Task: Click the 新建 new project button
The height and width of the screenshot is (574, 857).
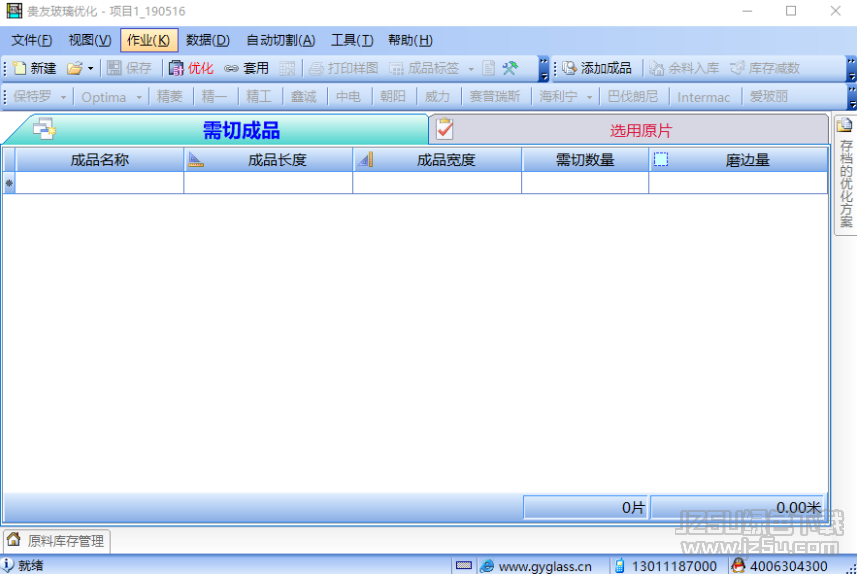Action: coord(35,68)
